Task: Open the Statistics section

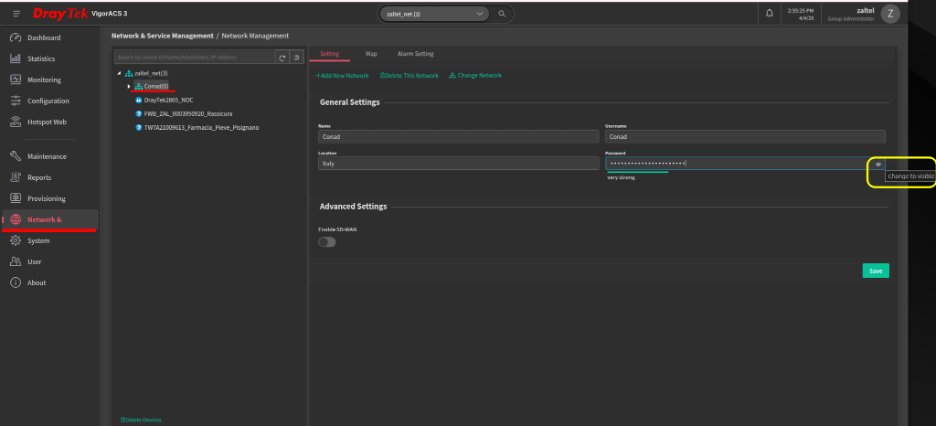Action: point(41,58)
